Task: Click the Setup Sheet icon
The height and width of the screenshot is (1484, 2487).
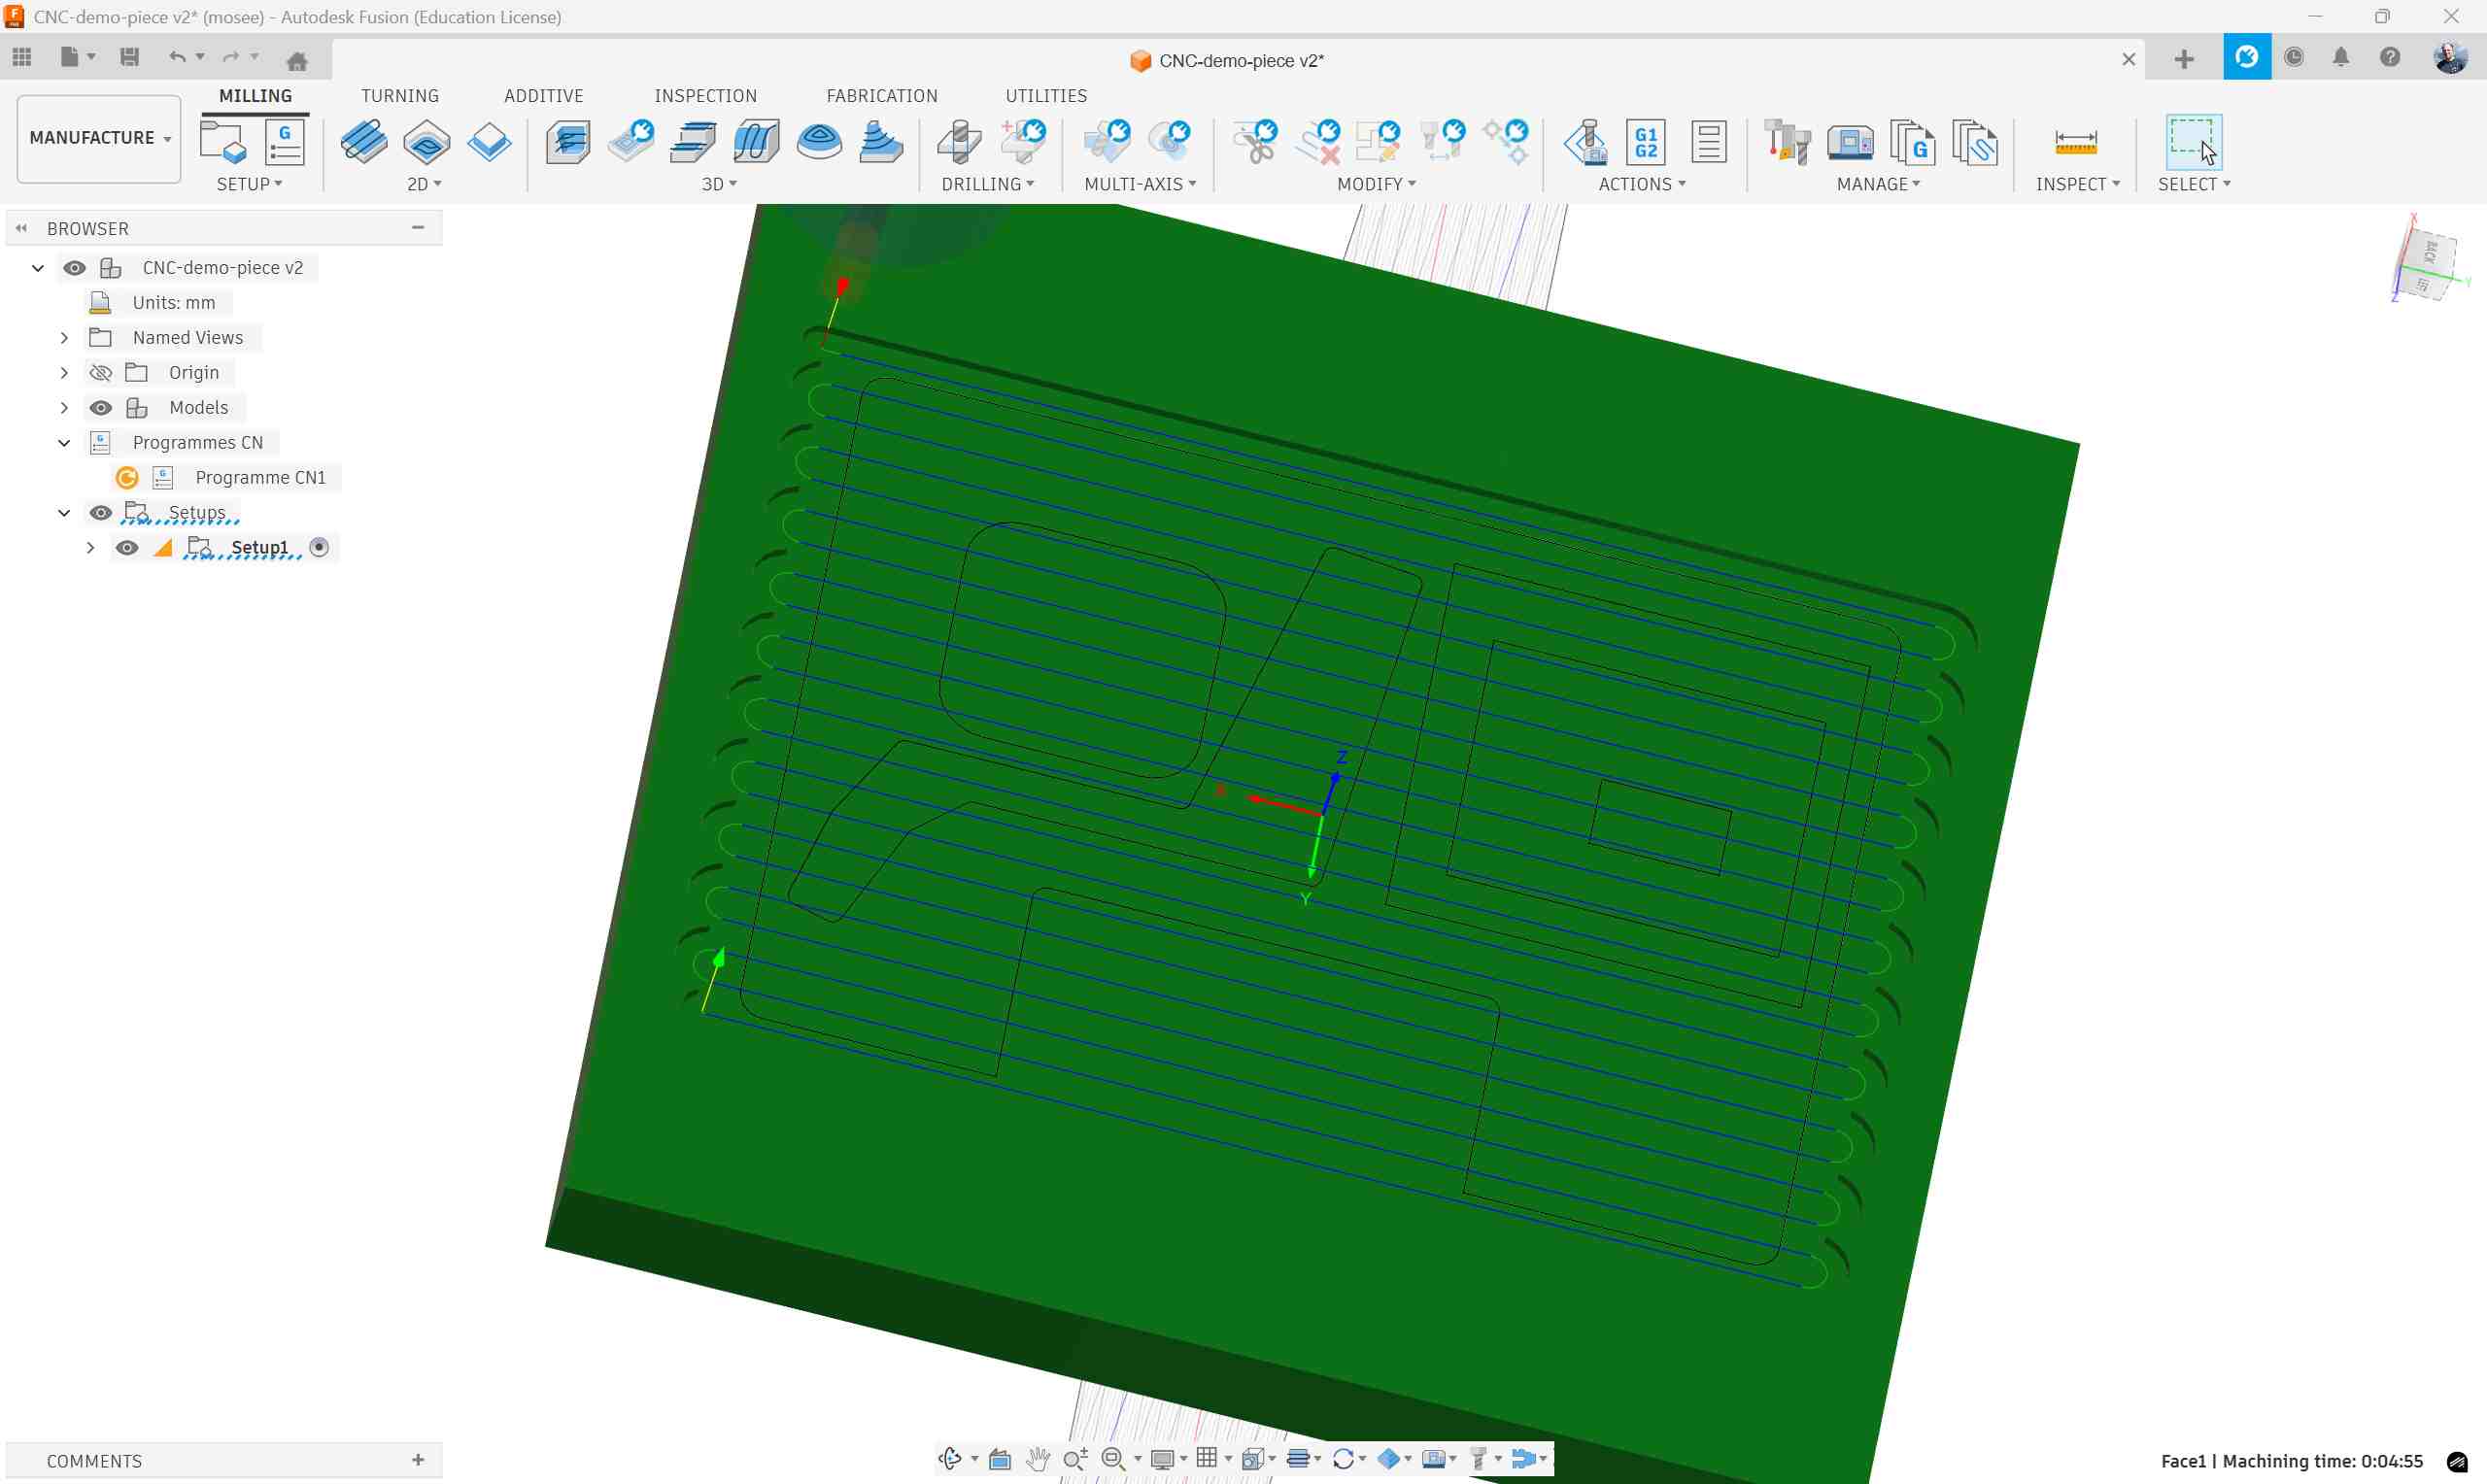Action: [1708, 142]
